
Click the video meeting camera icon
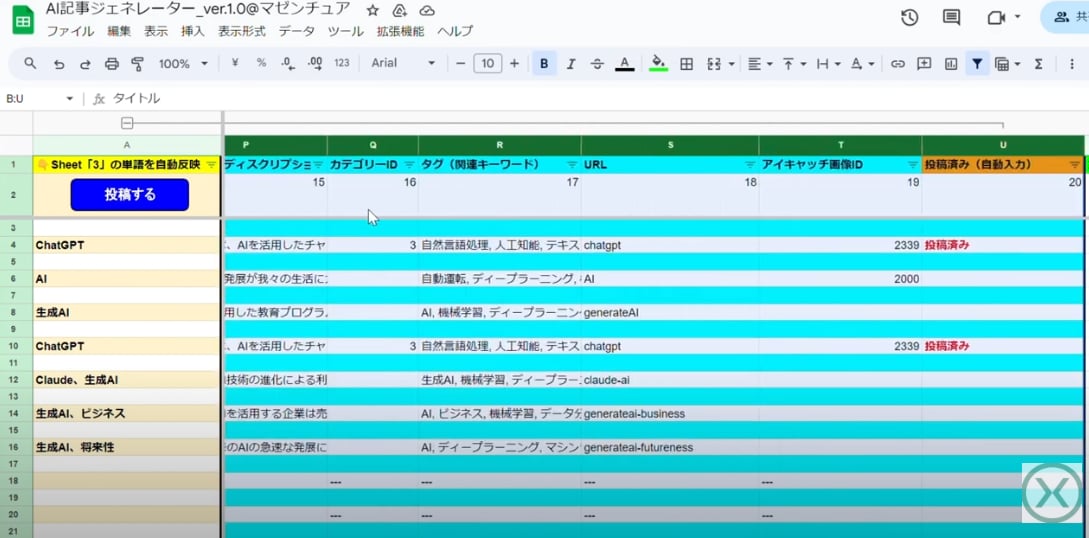click(997, 18)
